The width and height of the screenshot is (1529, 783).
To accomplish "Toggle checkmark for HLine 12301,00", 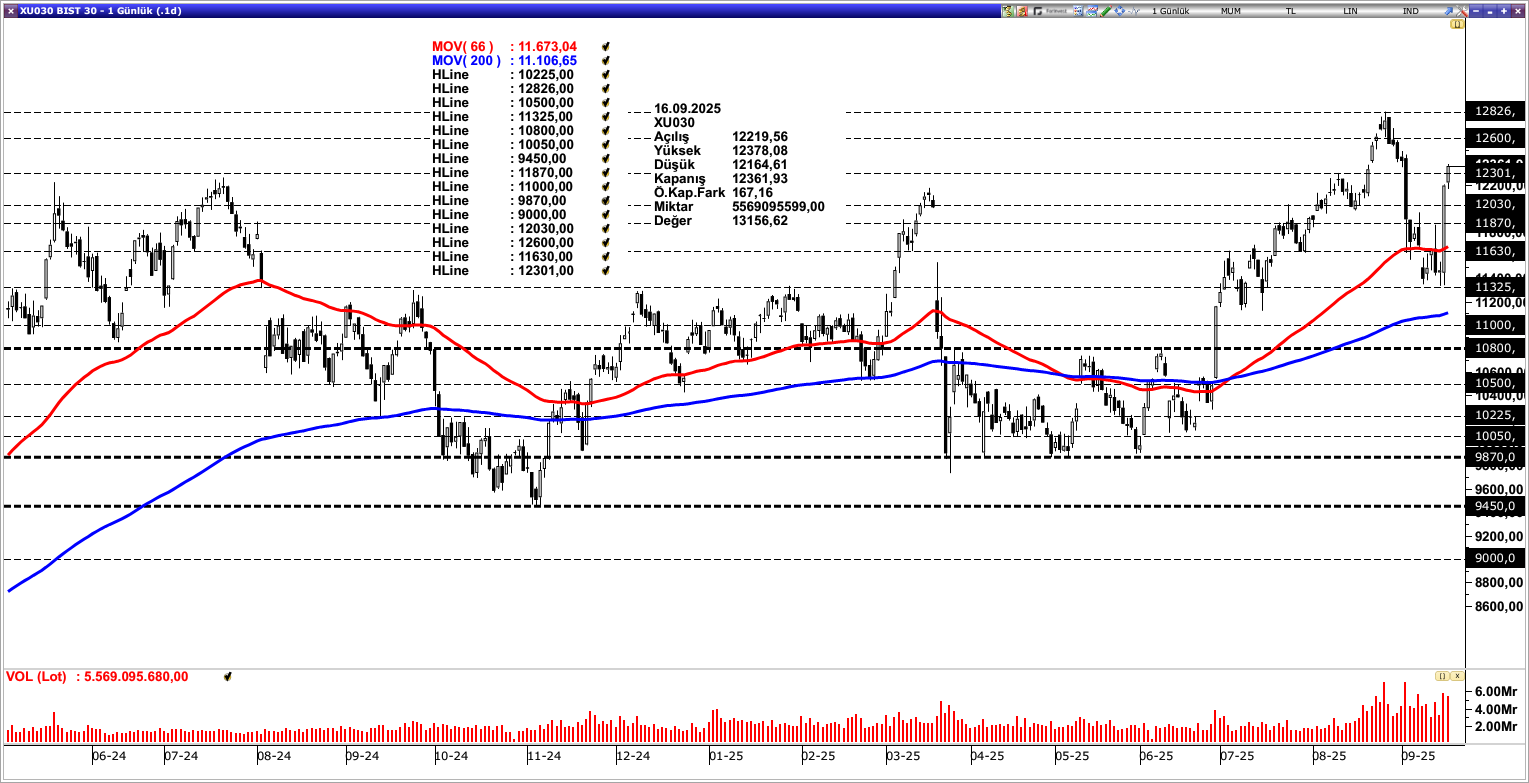I will pos(605,271).
